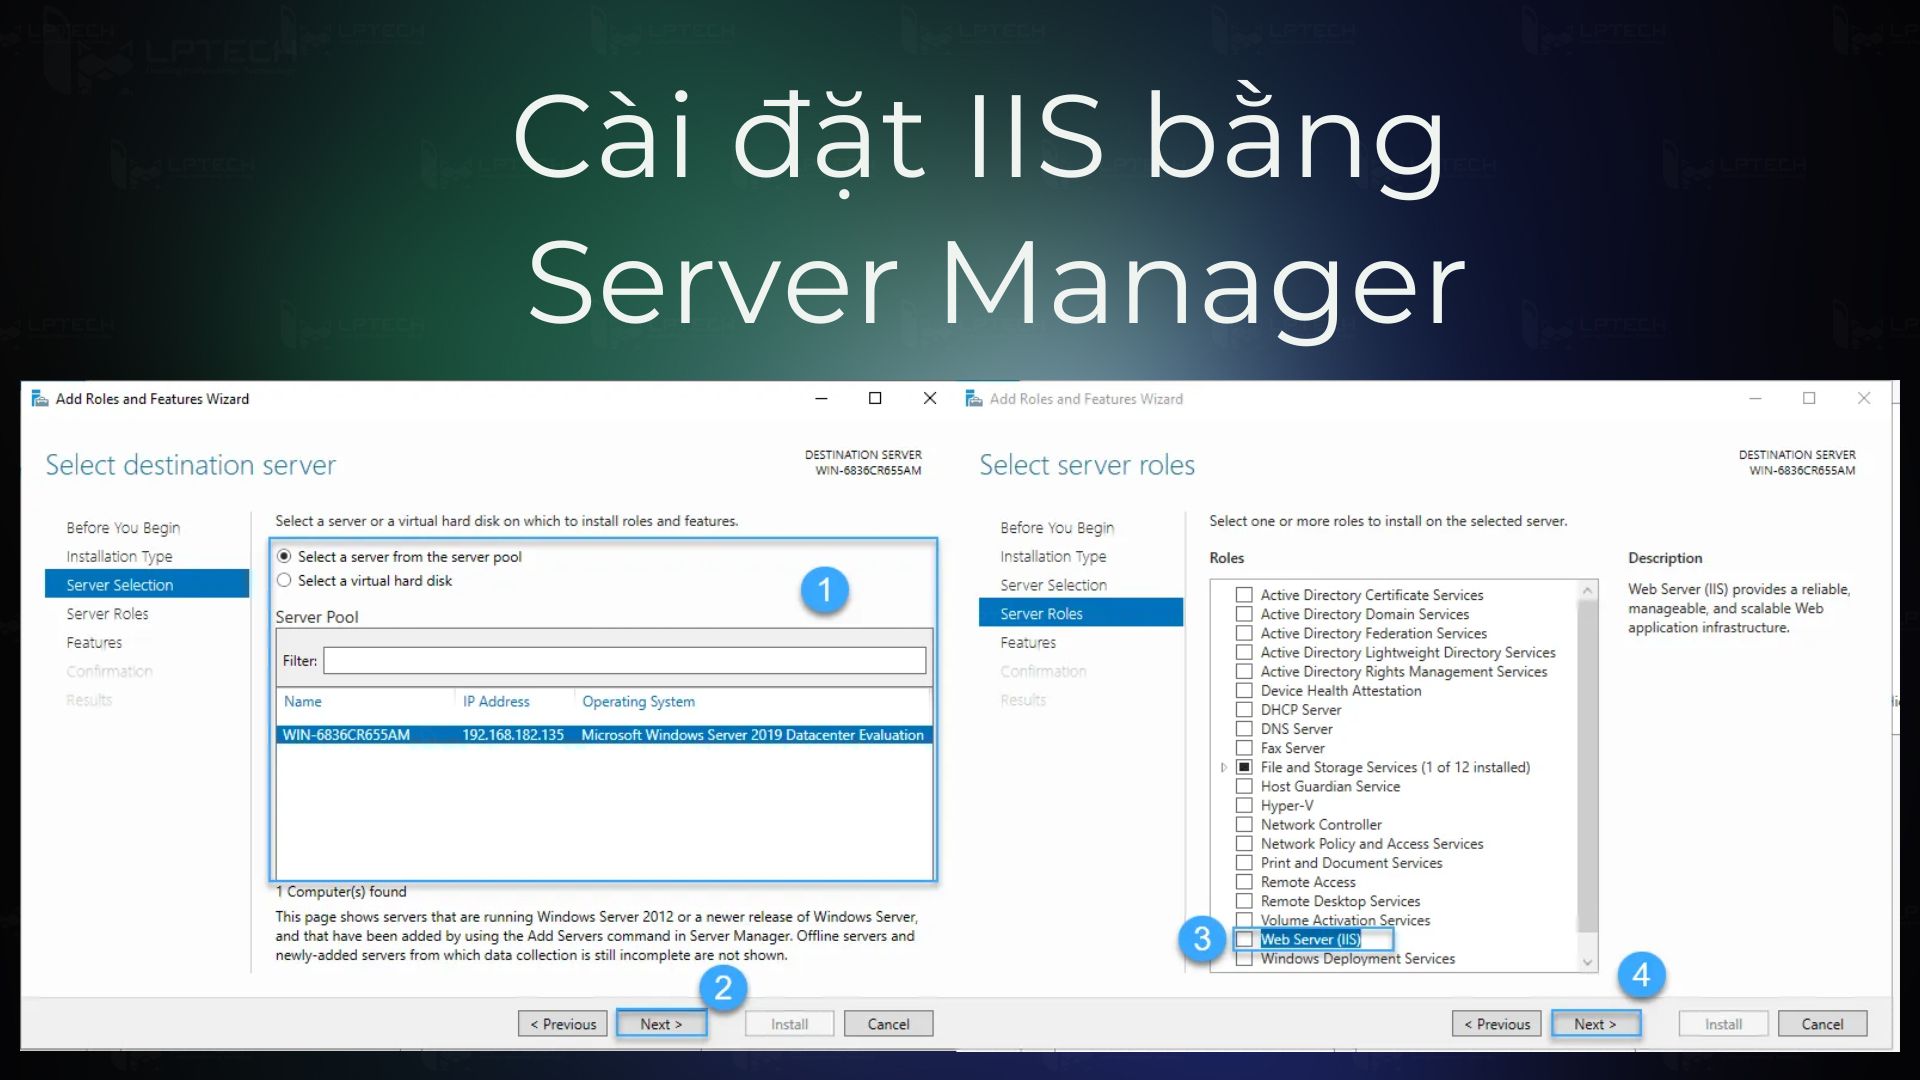Viewport: 1920px width, 1080px height.
Task: Click the Server Pool Filter field
Action: pyautogui.click(x=624, y=660)
